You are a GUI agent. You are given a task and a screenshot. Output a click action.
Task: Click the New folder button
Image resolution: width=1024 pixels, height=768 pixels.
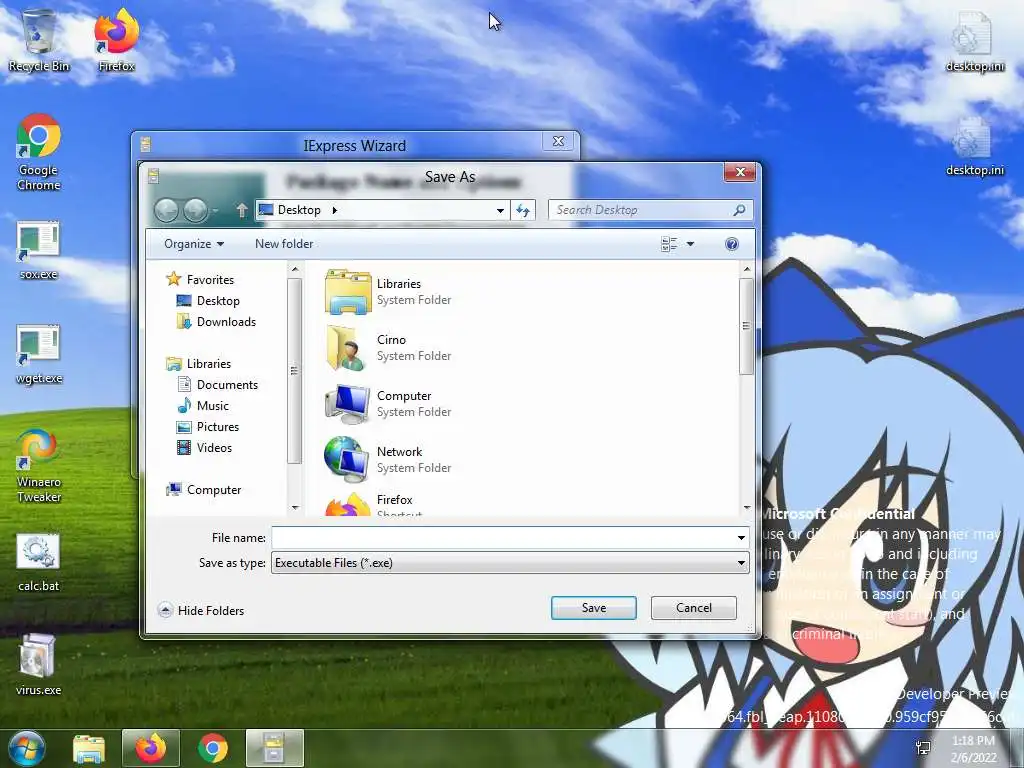pos(284,244)
